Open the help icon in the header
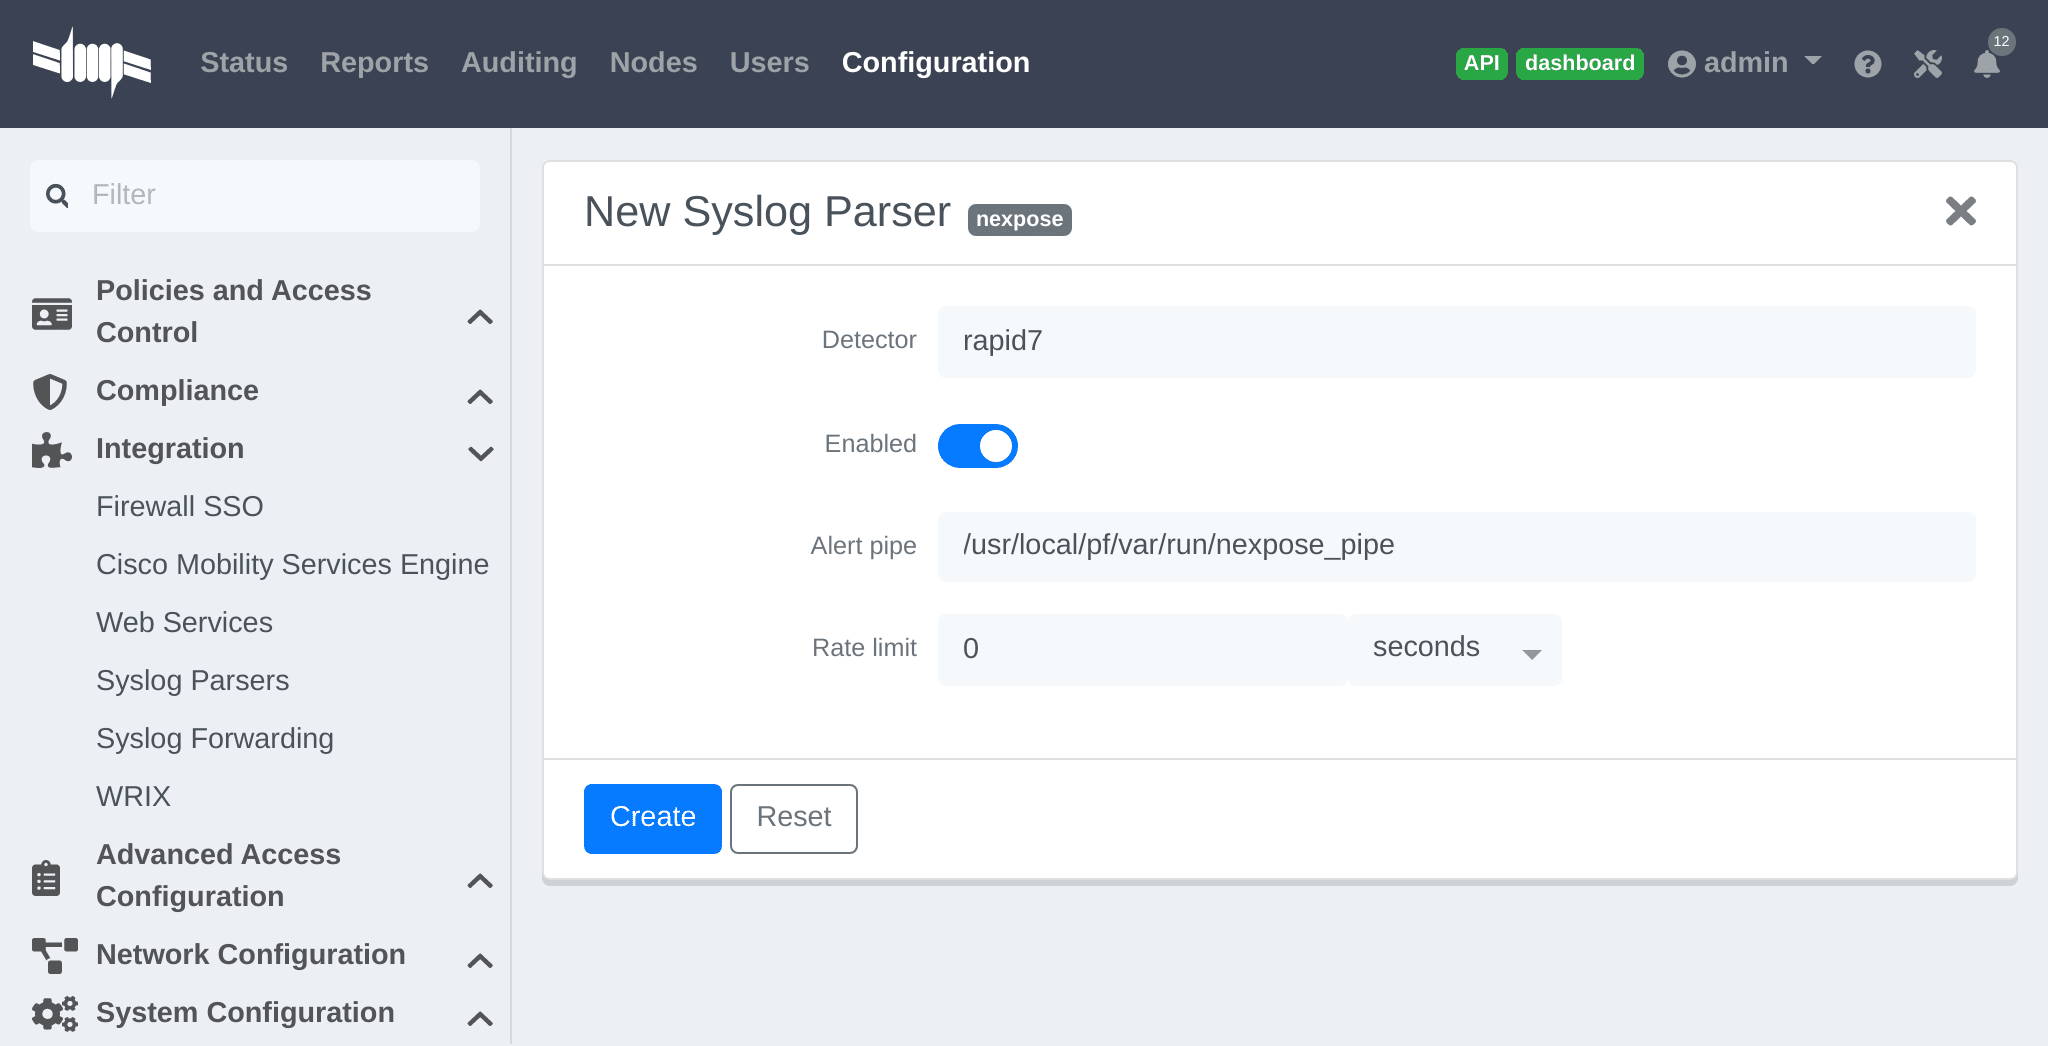The height and width of the screenshot is (1046, 2048). tap(1868, 63)
